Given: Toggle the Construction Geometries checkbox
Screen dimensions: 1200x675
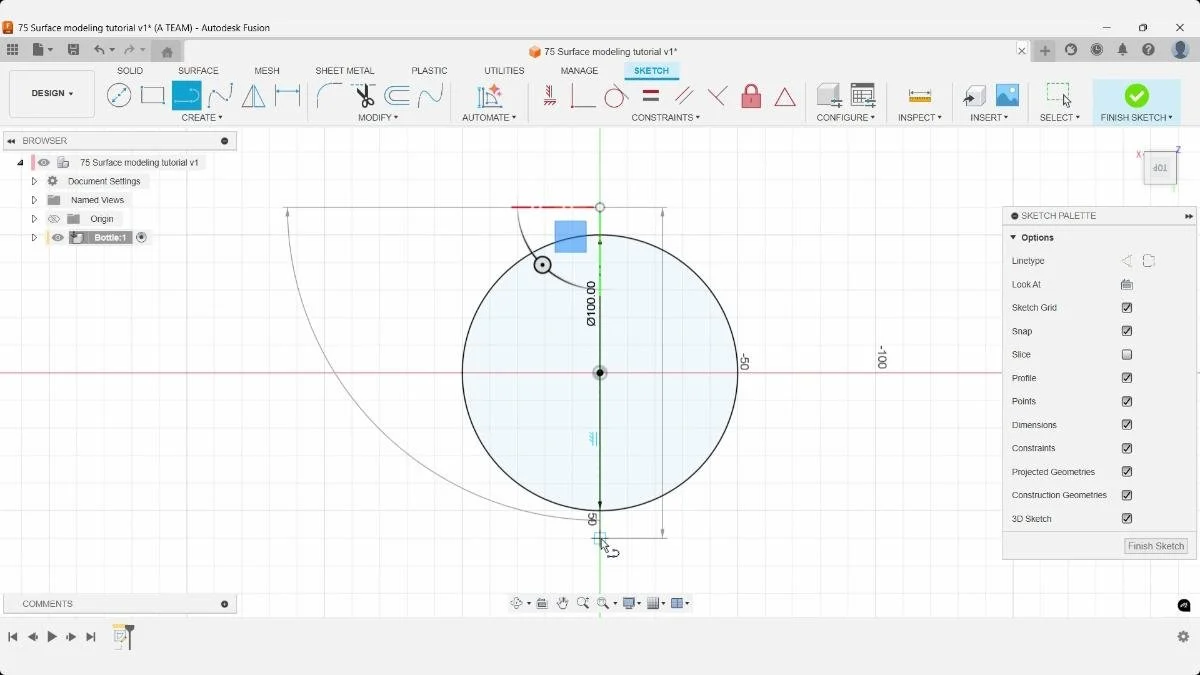Looking at the screenshot, I should (x=1127, y=495).
